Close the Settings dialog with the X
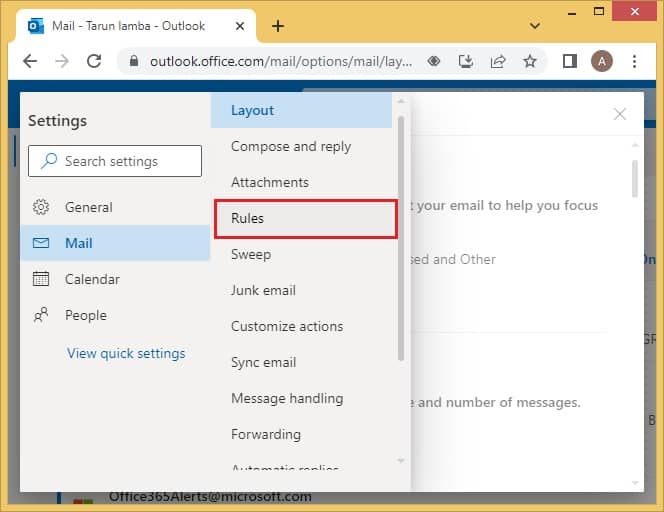 [620, 114]
